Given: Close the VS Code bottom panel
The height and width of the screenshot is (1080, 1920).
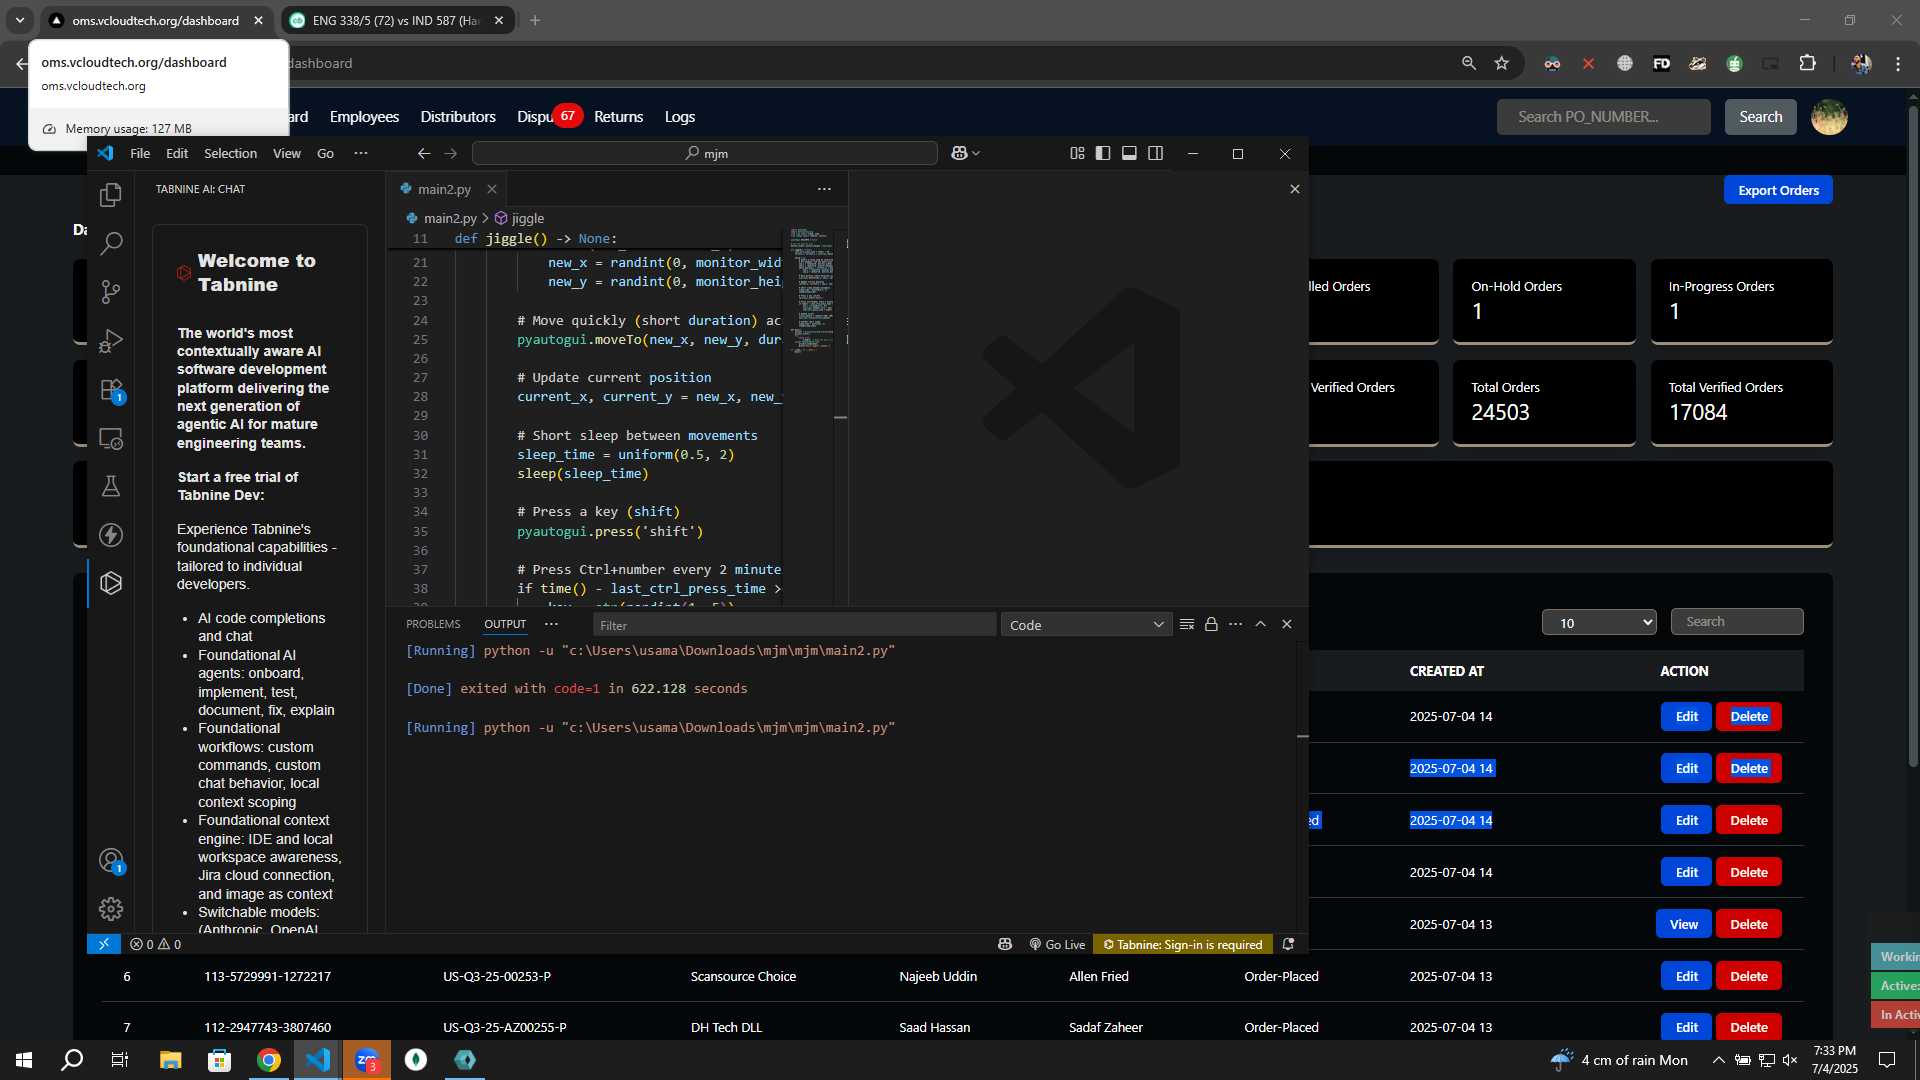Looking at the screenshot, I should [1287, 624].
